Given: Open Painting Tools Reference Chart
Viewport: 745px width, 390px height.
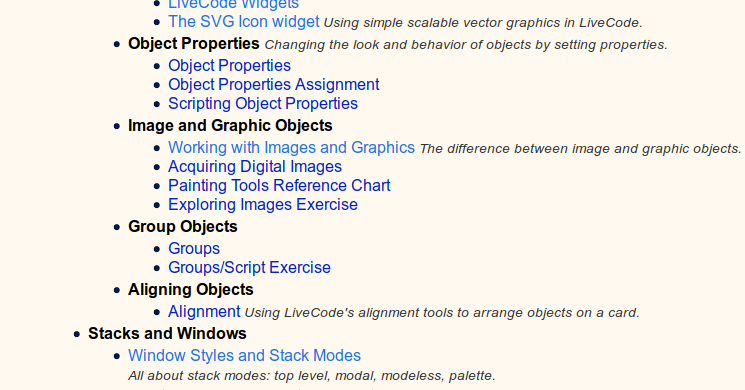Looking at the screenshot, I should coord(279,186).
